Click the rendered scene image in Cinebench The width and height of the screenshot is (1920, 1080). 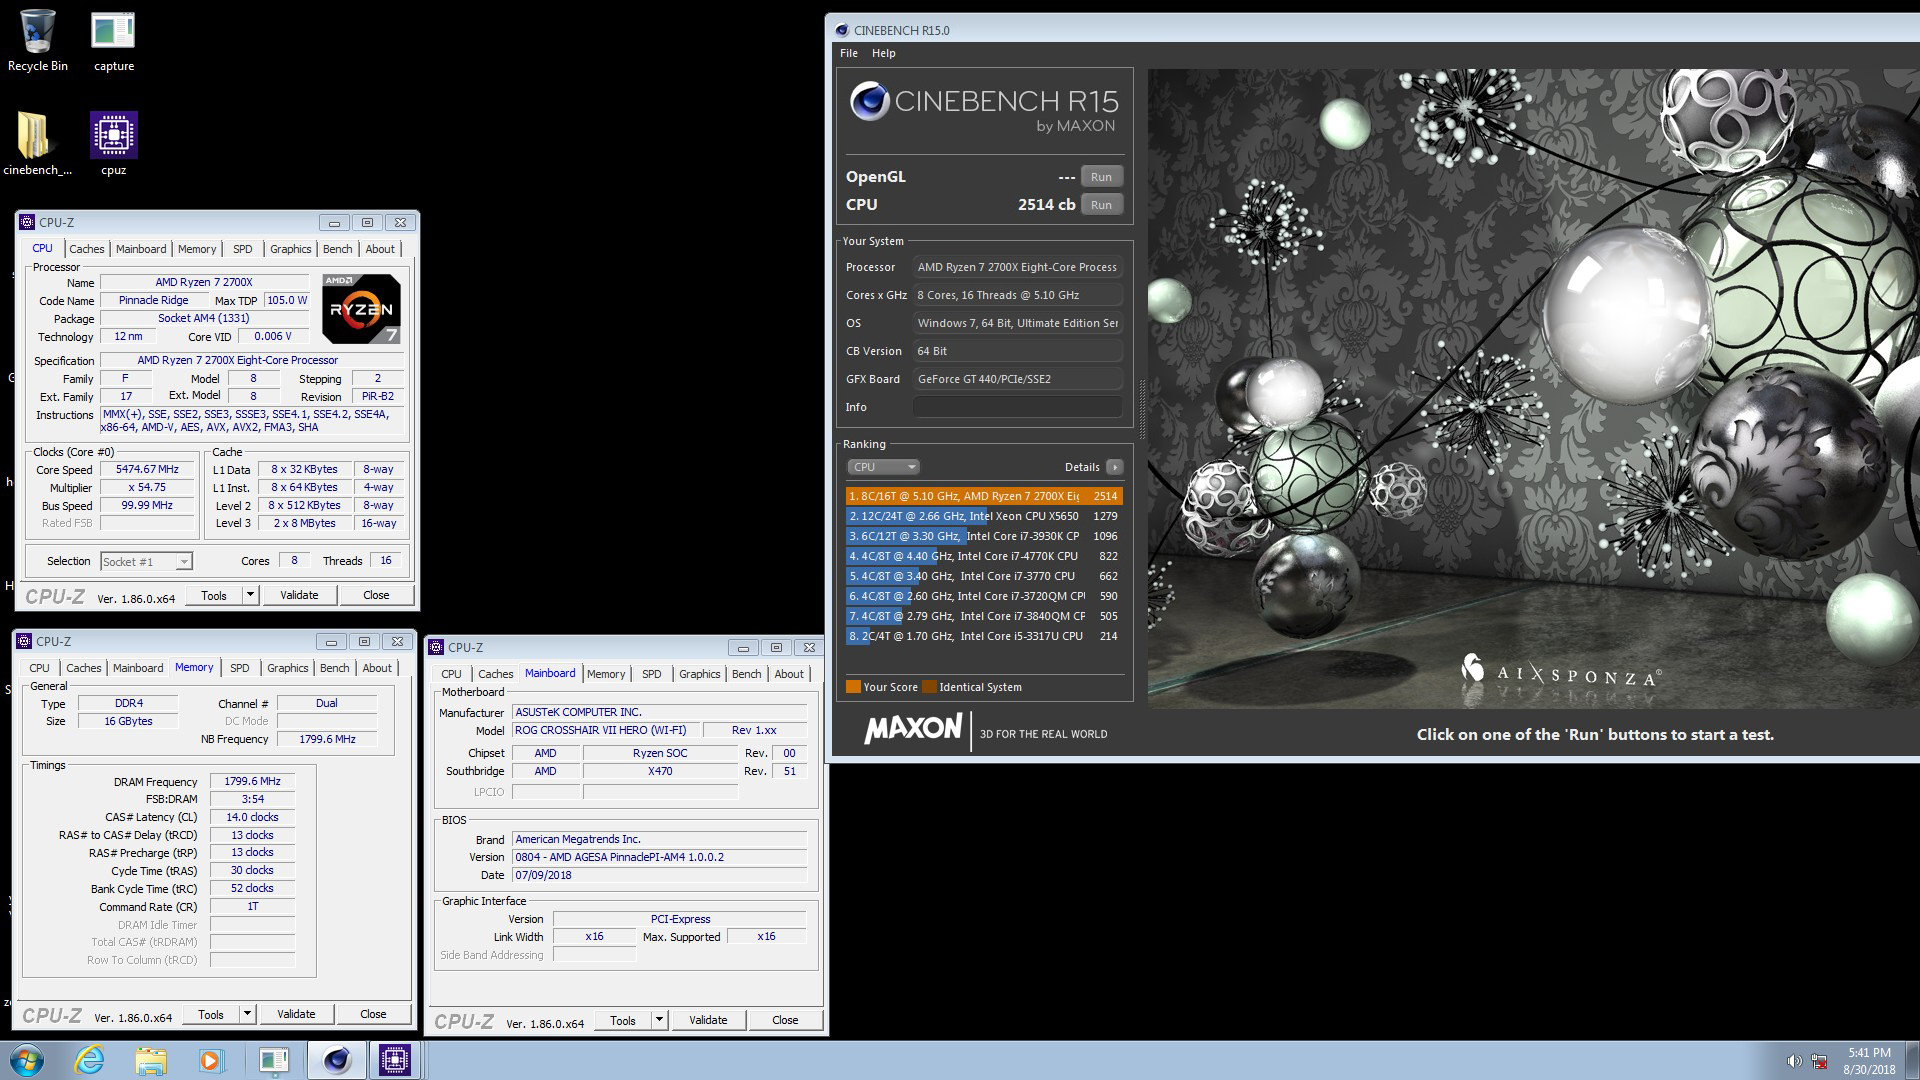tap(1533, 389)
